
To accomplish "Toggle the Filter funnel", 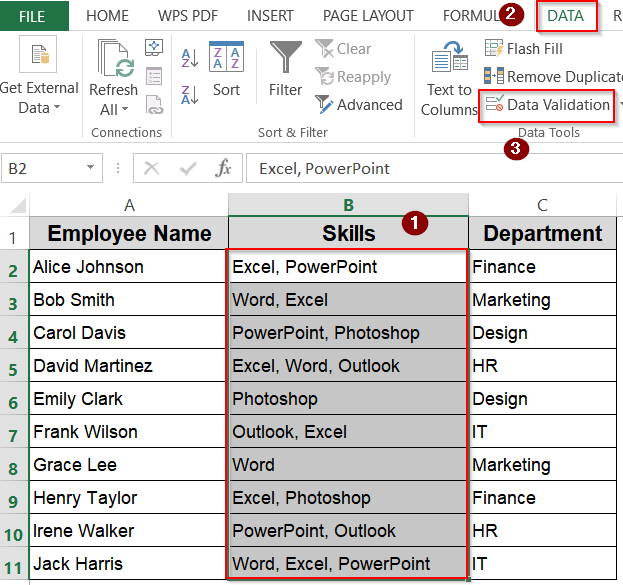I will point(285,68).
